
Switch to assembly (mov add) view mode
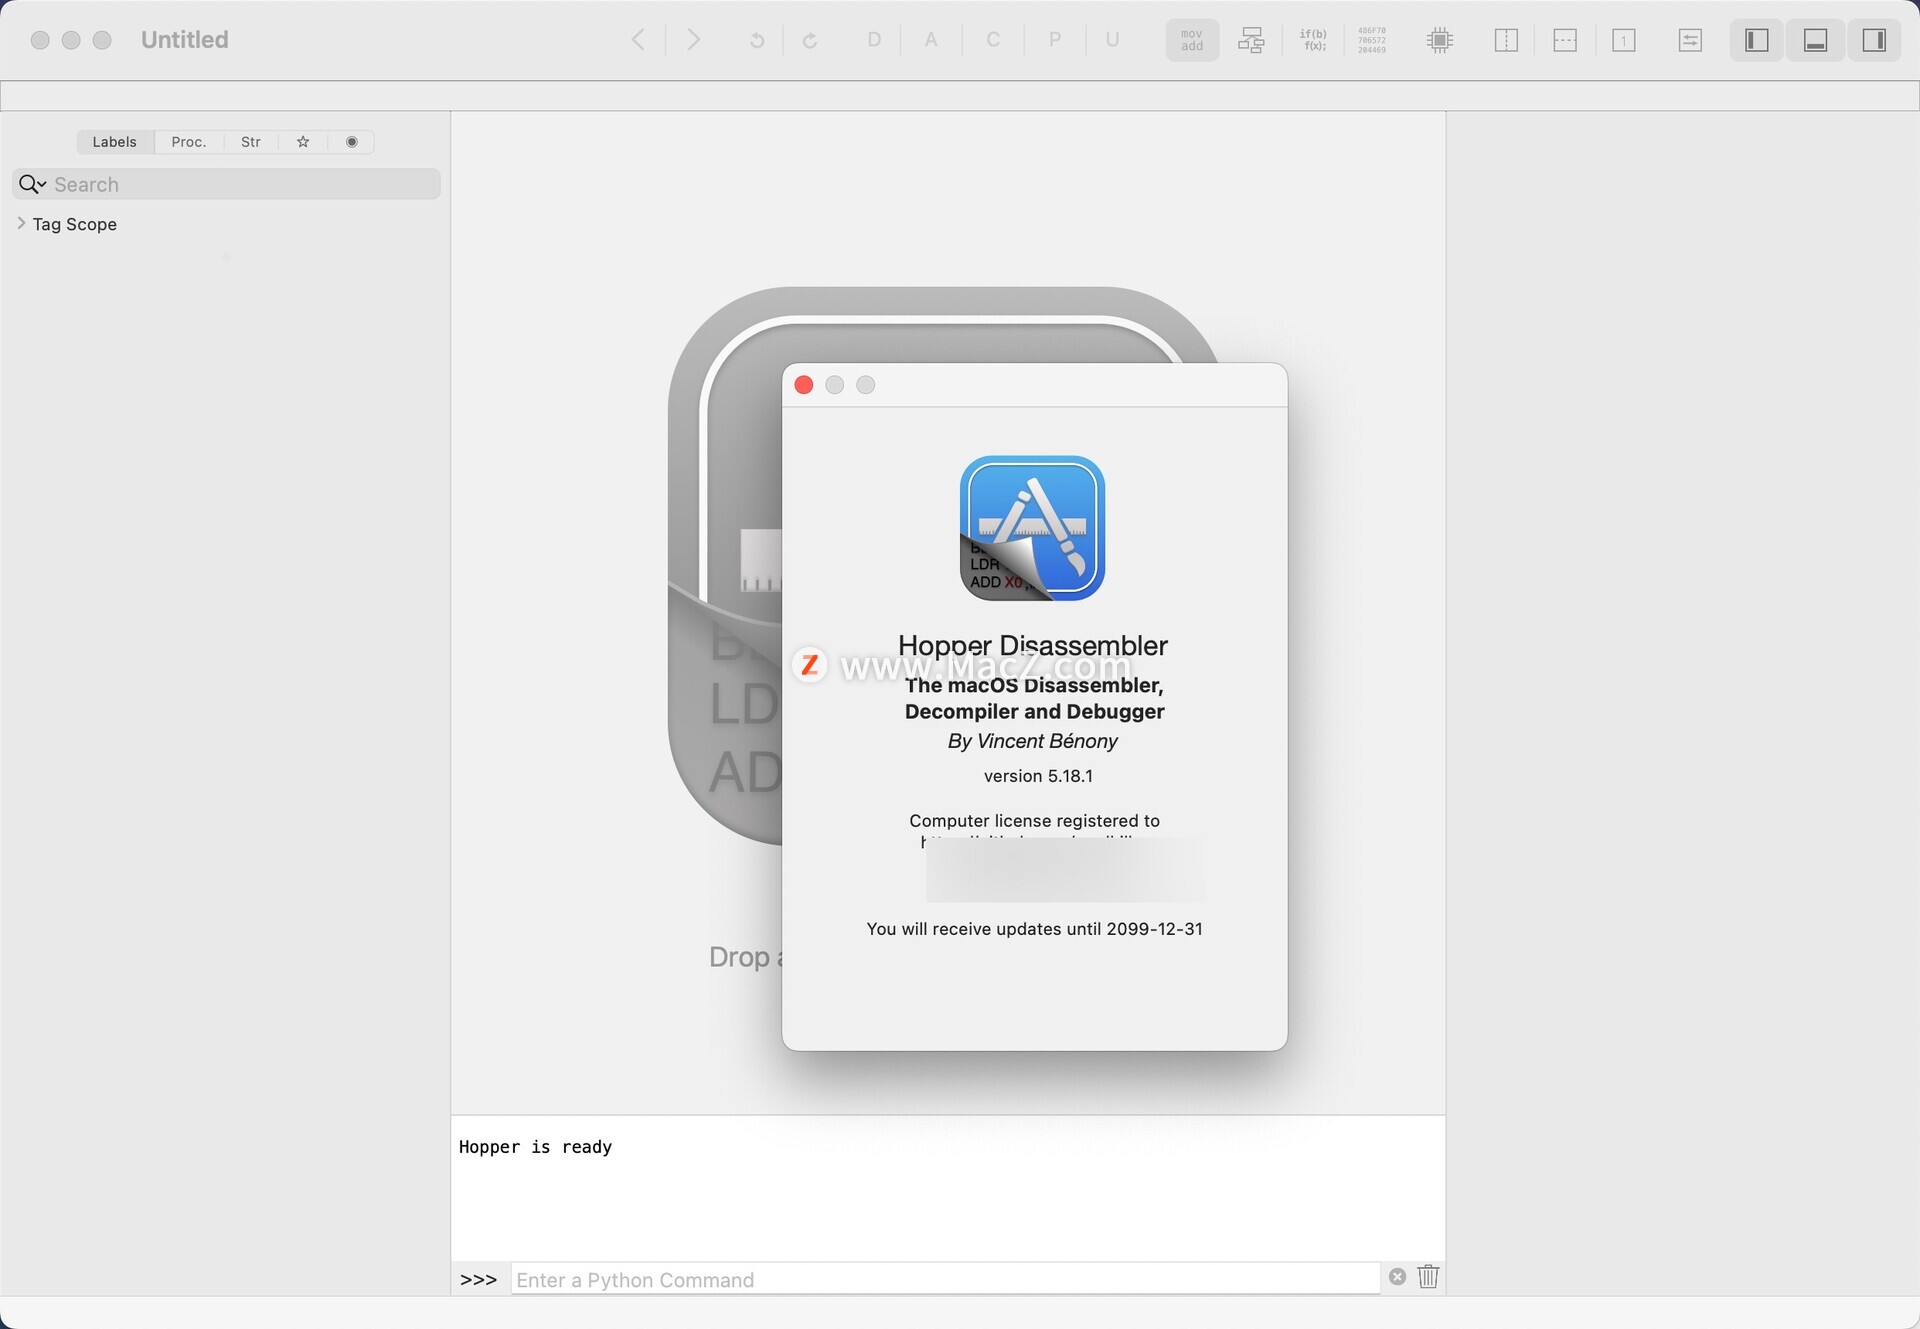1191,40
